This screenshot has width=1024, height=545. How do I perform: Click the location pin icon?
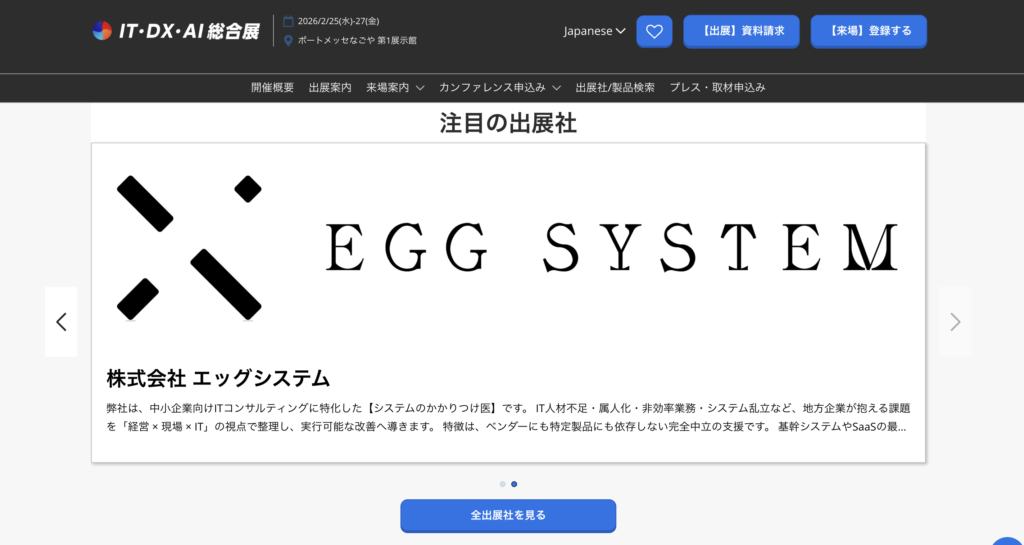click(x=289, y=40)
